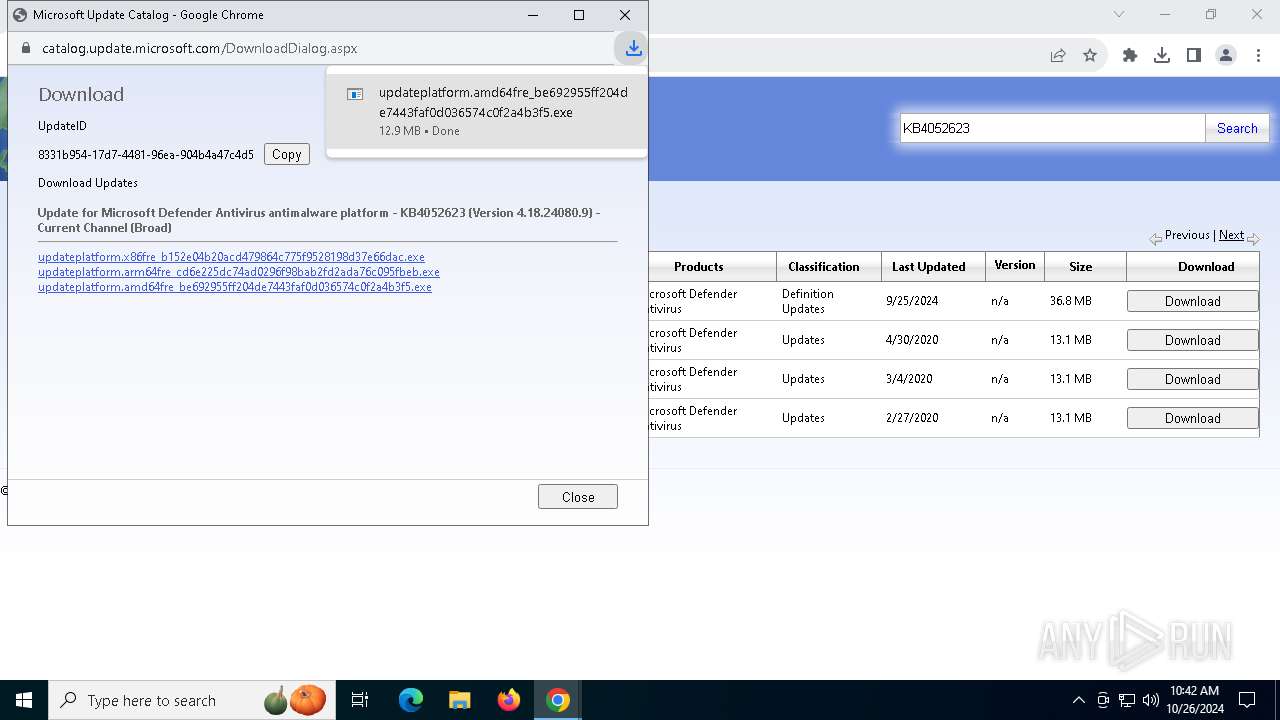Viewport: 1280px width, 720px height.
Task: Click the Search button in catalog
Action: pyautogui.click(x=1237, y=128)
